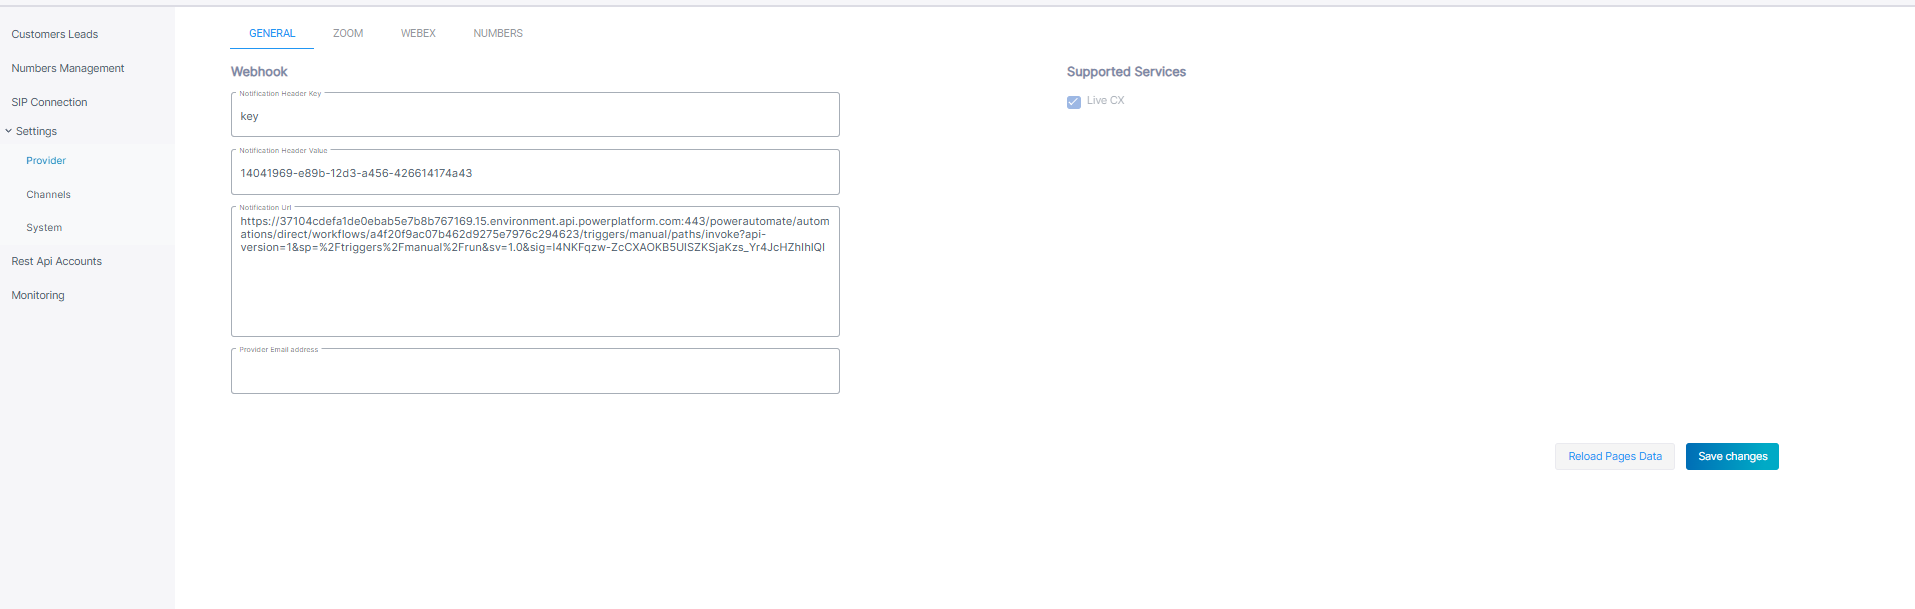Switch to the ZOOM tab

click(348, 33)
